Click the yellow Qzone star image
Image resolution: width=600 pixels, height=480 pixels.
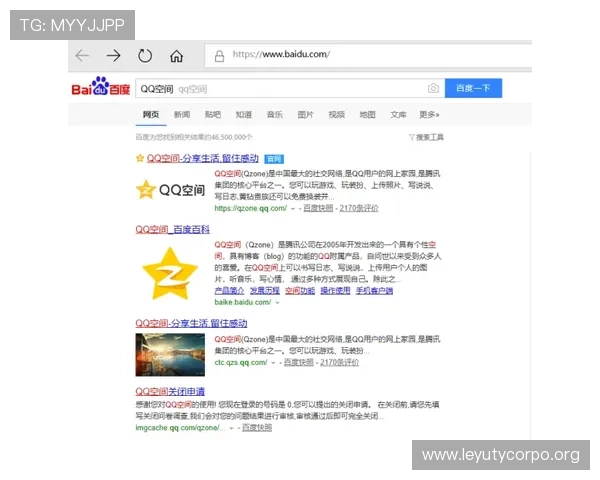[x=170, y=273]
